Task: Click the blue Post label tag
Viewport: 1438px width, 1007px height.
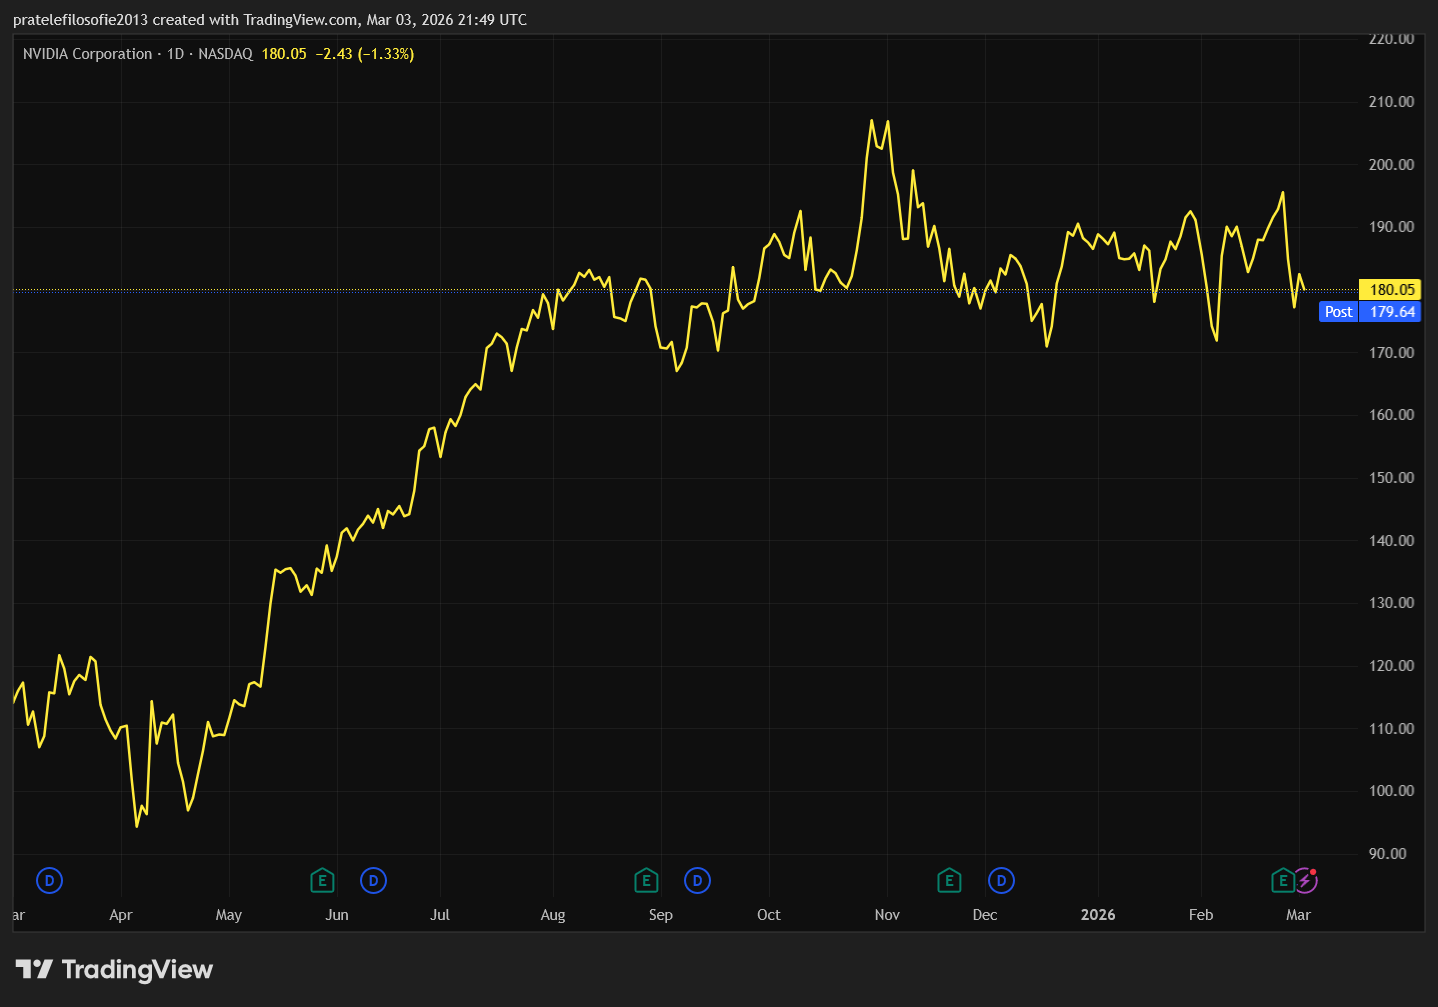Action: [1338, 312]
